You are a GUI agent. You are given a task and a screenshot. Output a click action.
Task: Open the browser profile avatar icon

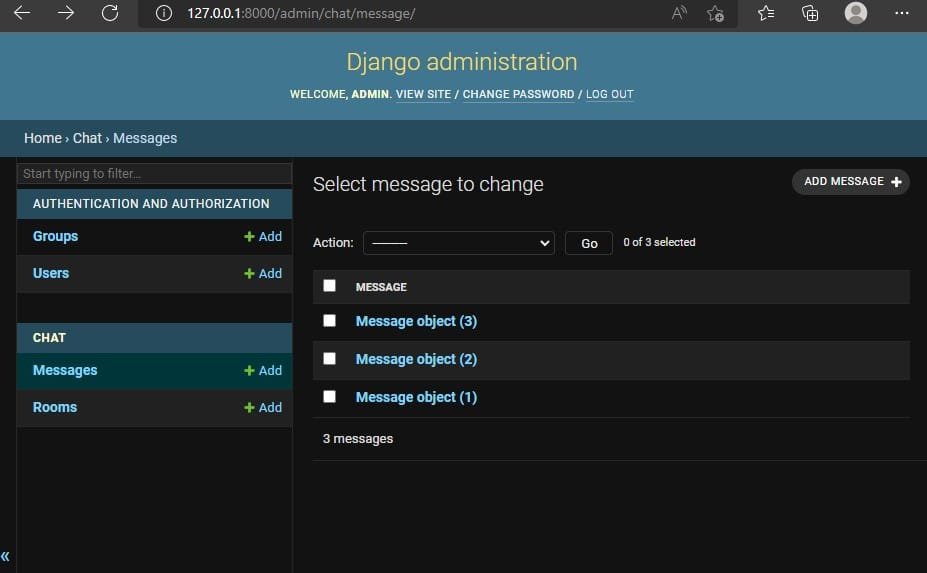tap(855, 13)
